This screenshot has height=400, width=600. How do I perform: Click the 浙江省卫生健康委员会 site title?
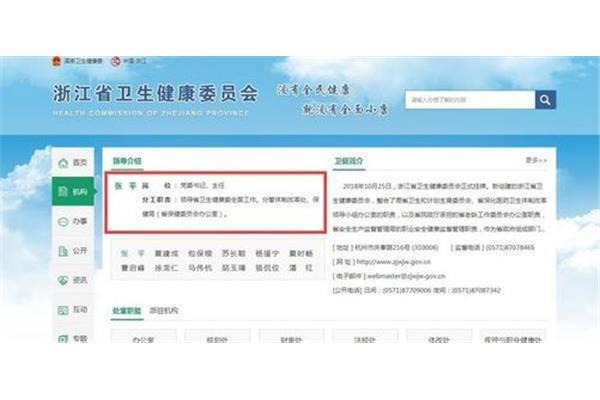(156, 93)
